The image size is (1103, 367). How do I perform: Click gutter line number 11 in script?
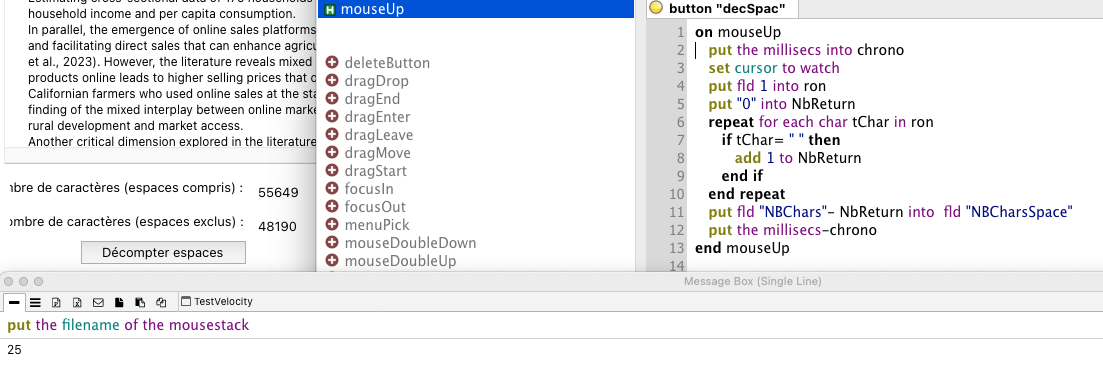point(677,212)
